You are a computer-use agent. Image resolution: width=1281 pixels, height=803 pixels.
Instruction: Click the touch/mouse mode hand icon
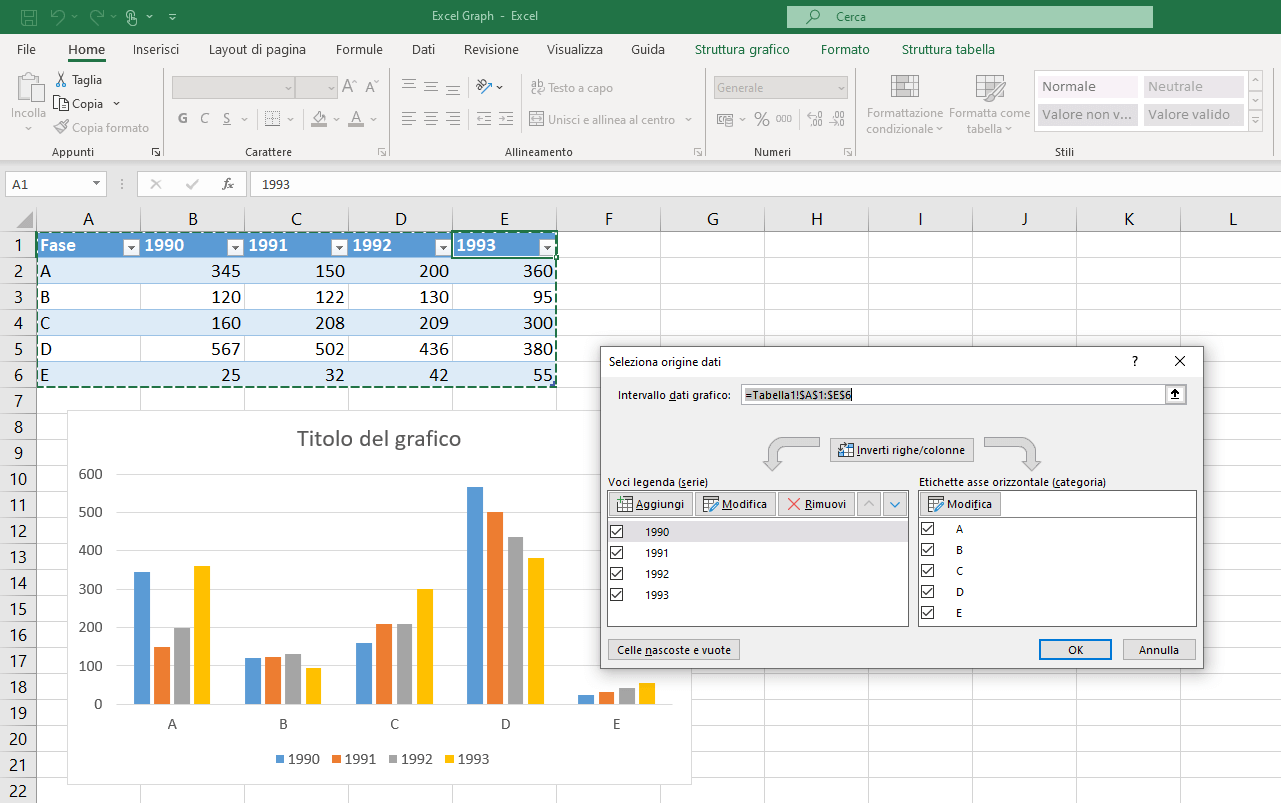click(131, 16)
